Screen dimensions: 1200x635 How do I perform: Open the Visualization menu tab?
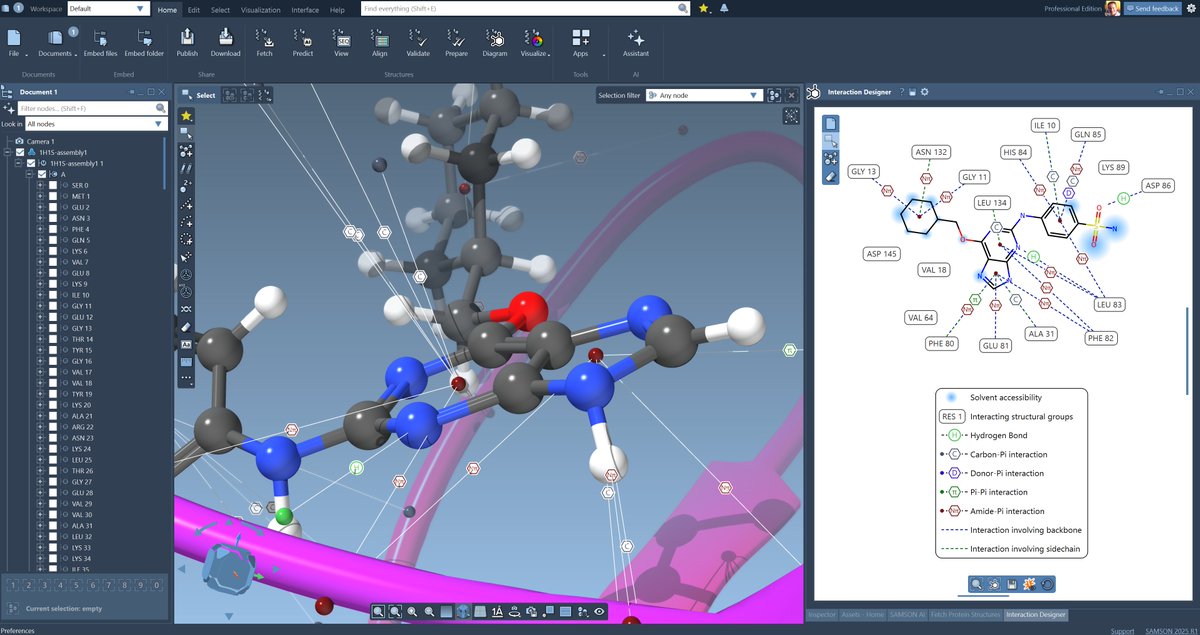pos(261,9)
